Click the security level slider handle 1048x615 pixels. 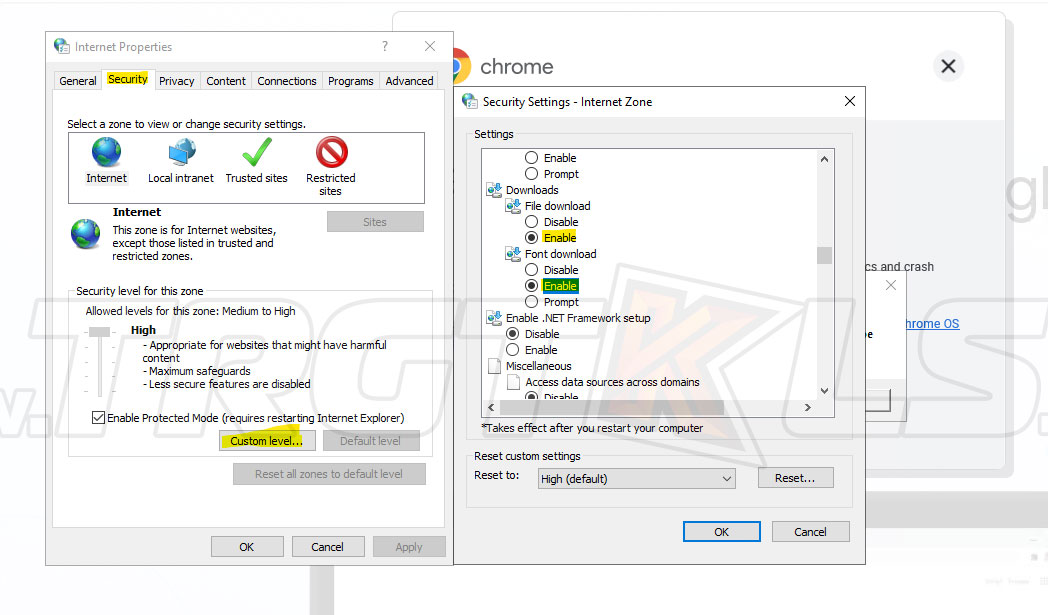coord(99,332)
